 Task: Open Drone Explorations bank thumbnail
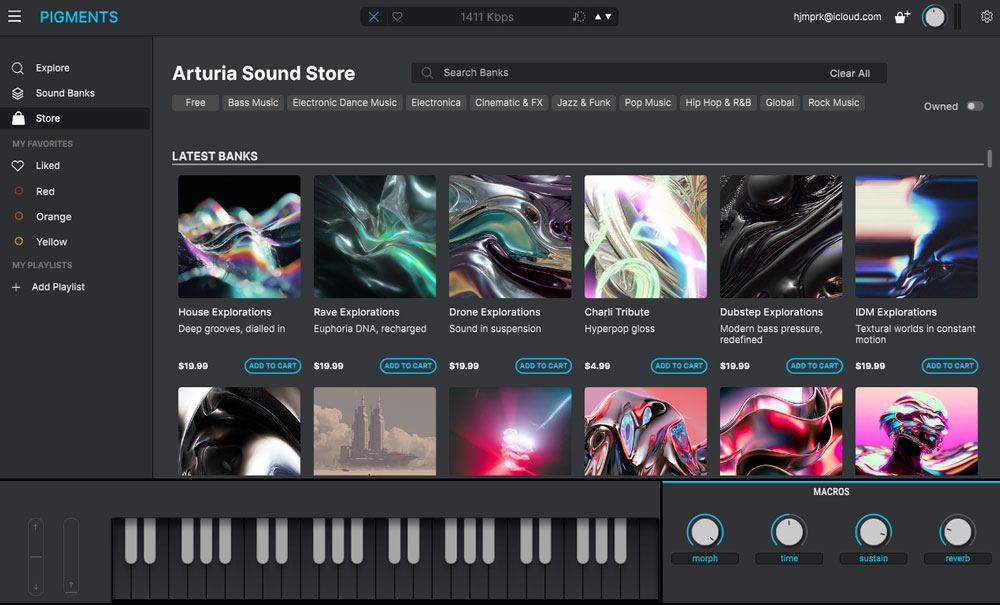click(510, 237)
